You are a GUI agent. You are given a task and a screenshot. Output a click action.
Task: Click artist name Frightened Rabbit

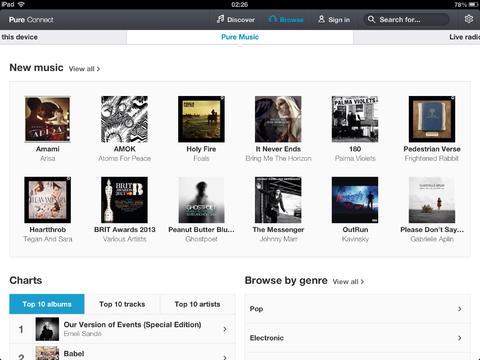432,158
